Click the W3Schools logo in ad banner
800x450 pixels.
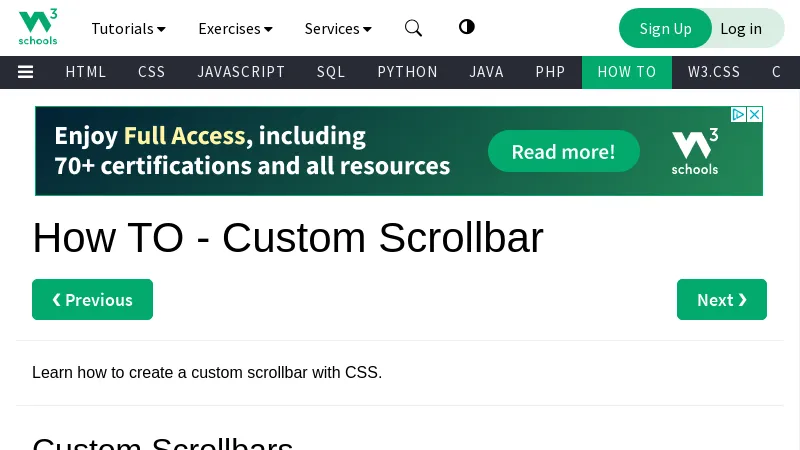pos(695,151)
